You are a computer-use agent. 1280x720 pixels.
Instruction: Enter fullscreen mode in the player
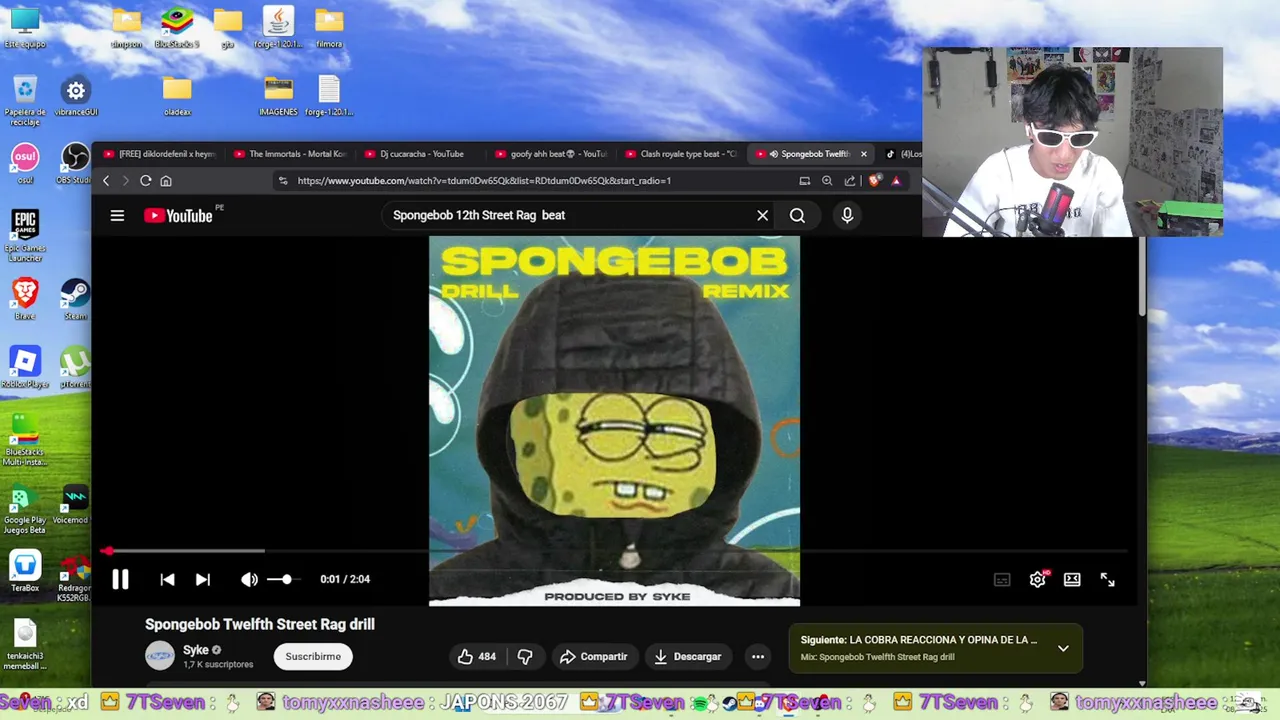tap(1107, 579)
